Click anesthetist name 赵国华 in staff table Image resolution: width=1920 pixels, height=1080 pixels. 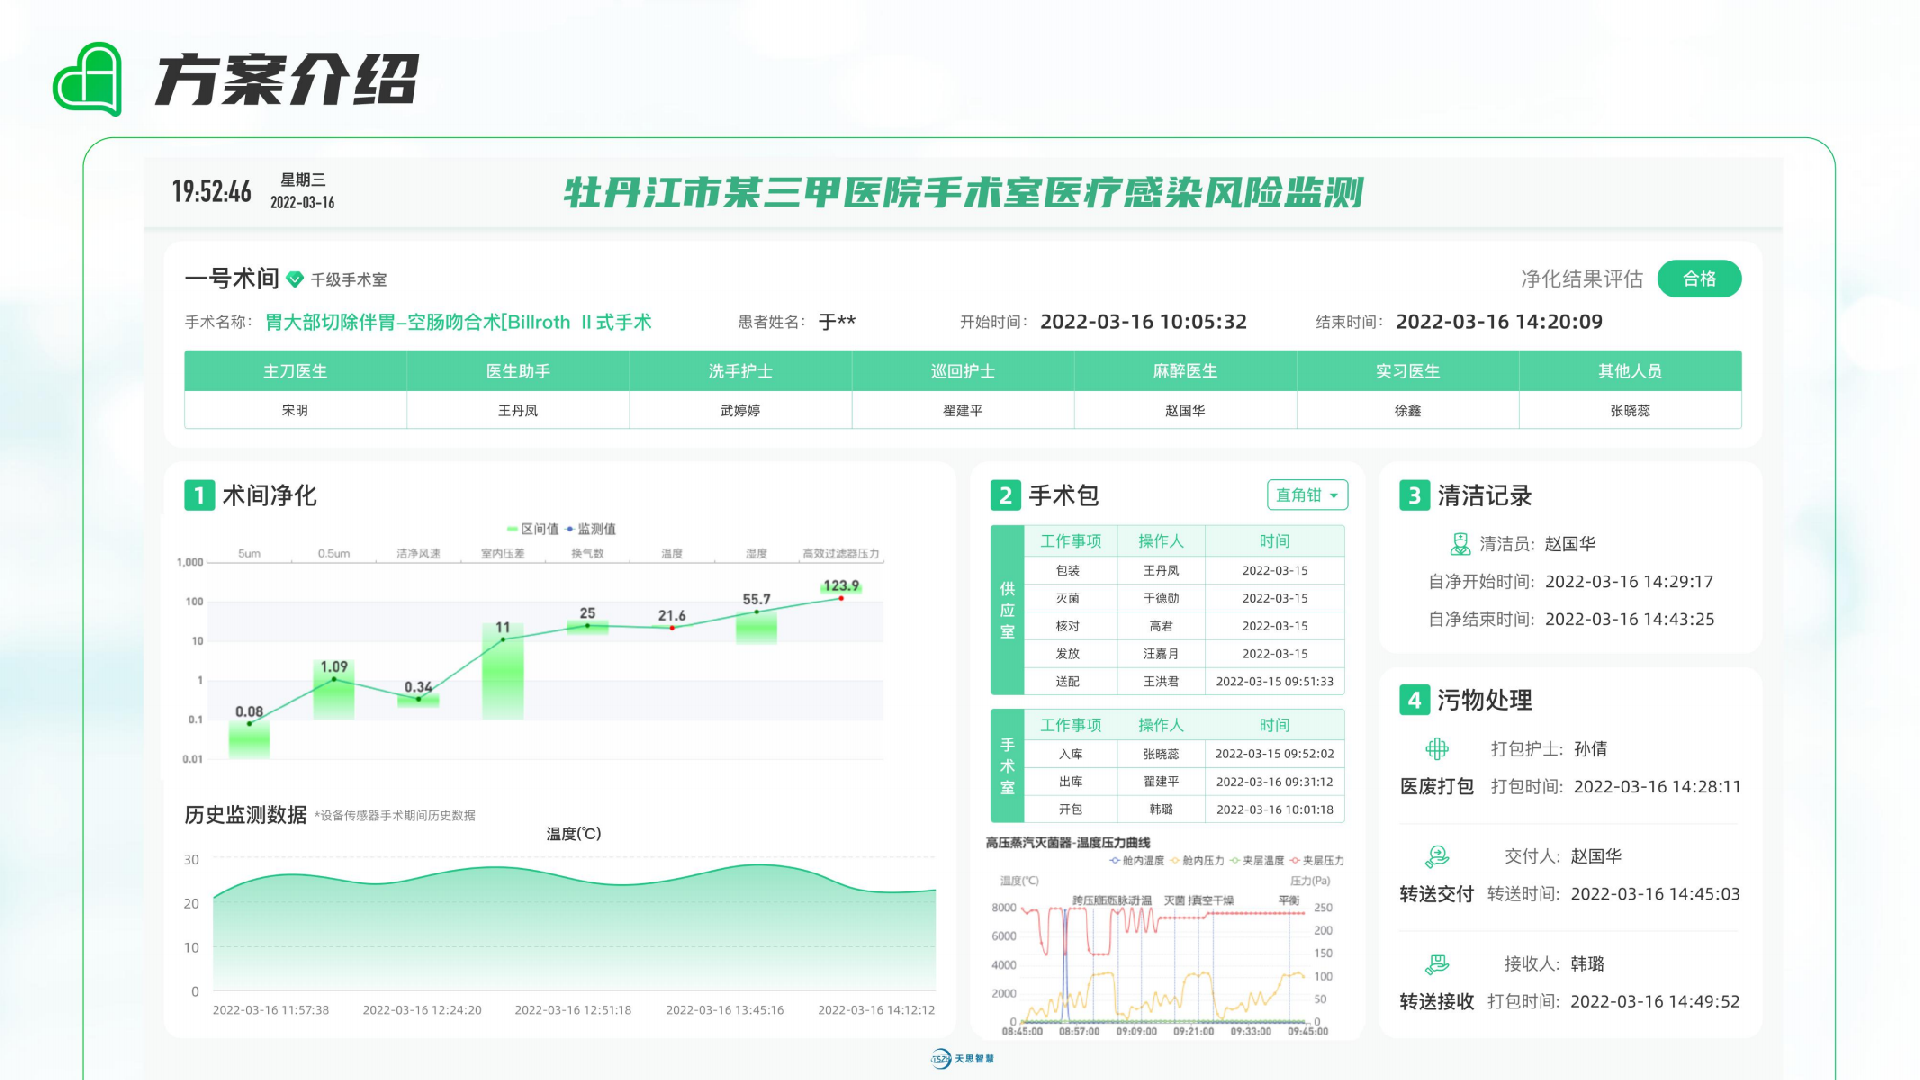tap(1185, 410)
